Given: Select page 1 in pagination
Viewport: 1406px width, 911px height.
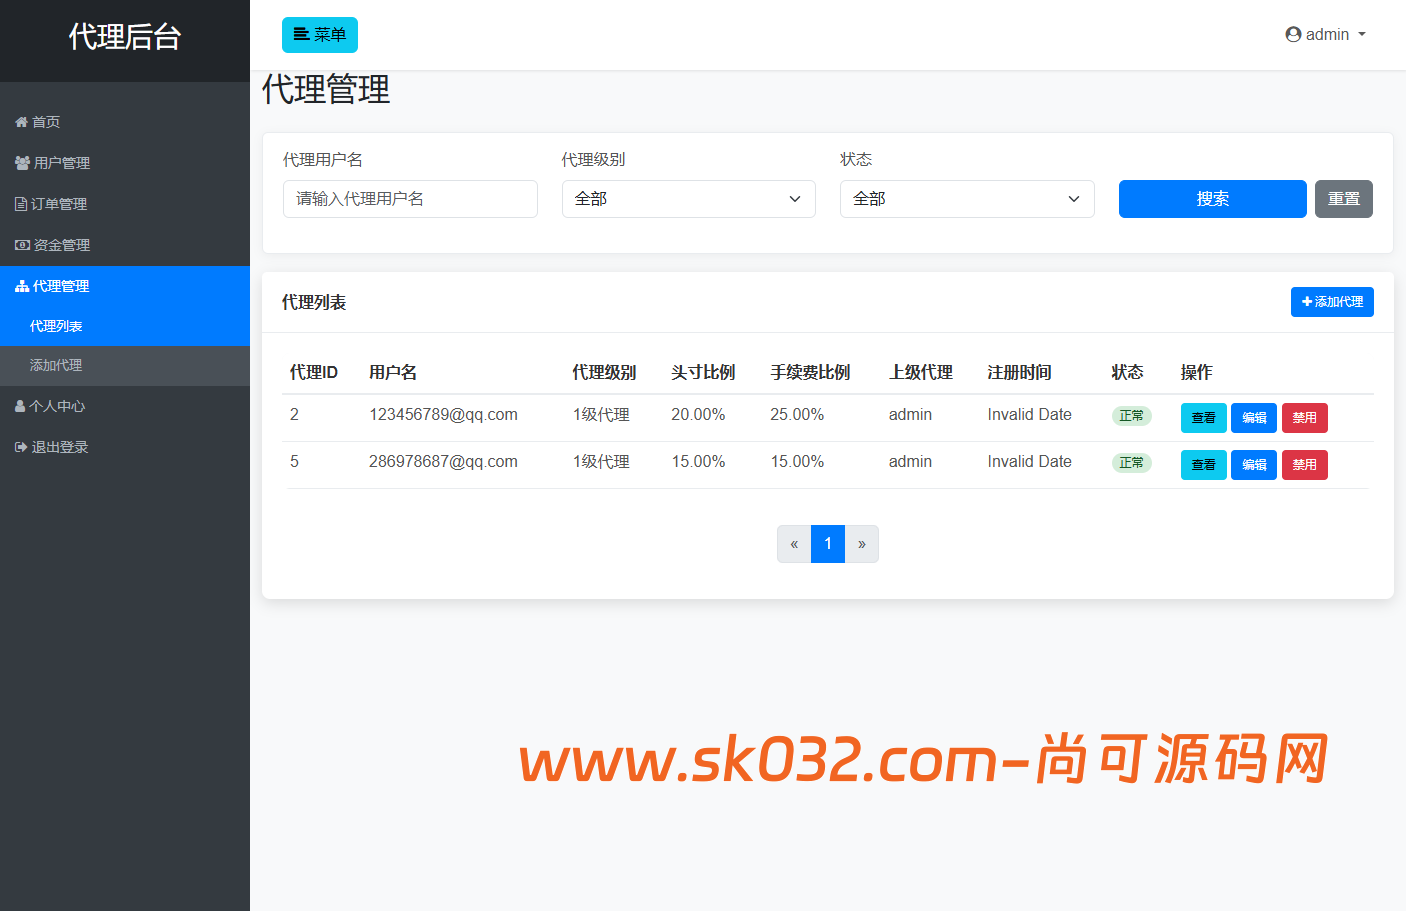Looking at the screenshot, I should (828, 544).
